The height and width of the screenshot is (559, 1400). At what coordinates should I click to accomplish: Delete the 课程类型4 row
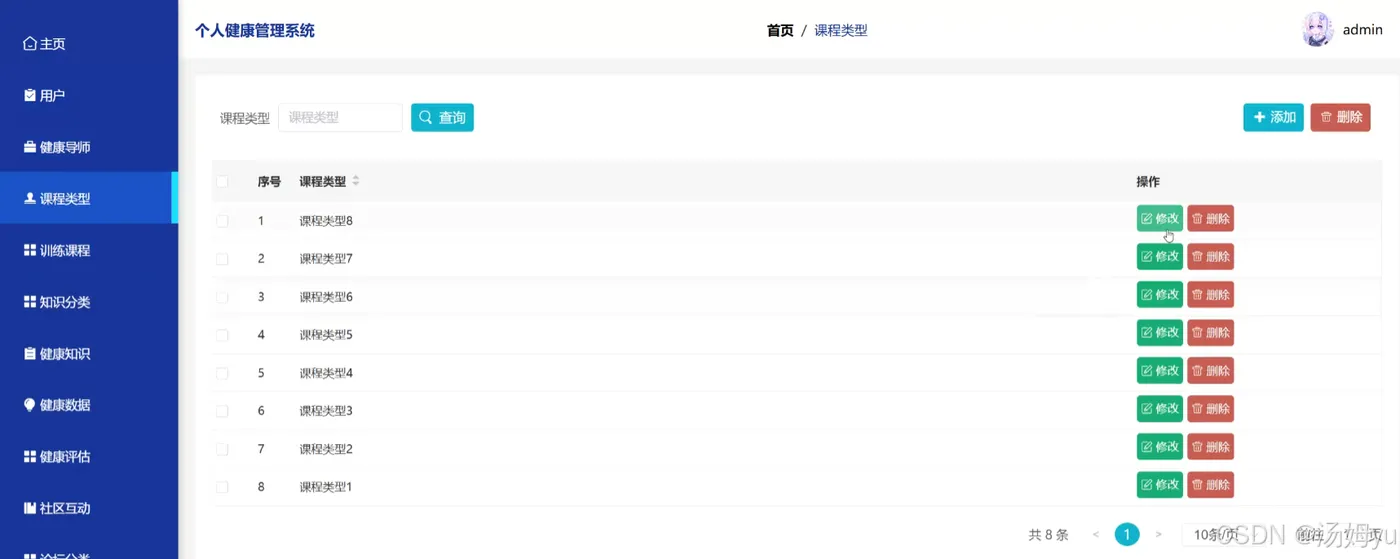tap(1211, 370)
